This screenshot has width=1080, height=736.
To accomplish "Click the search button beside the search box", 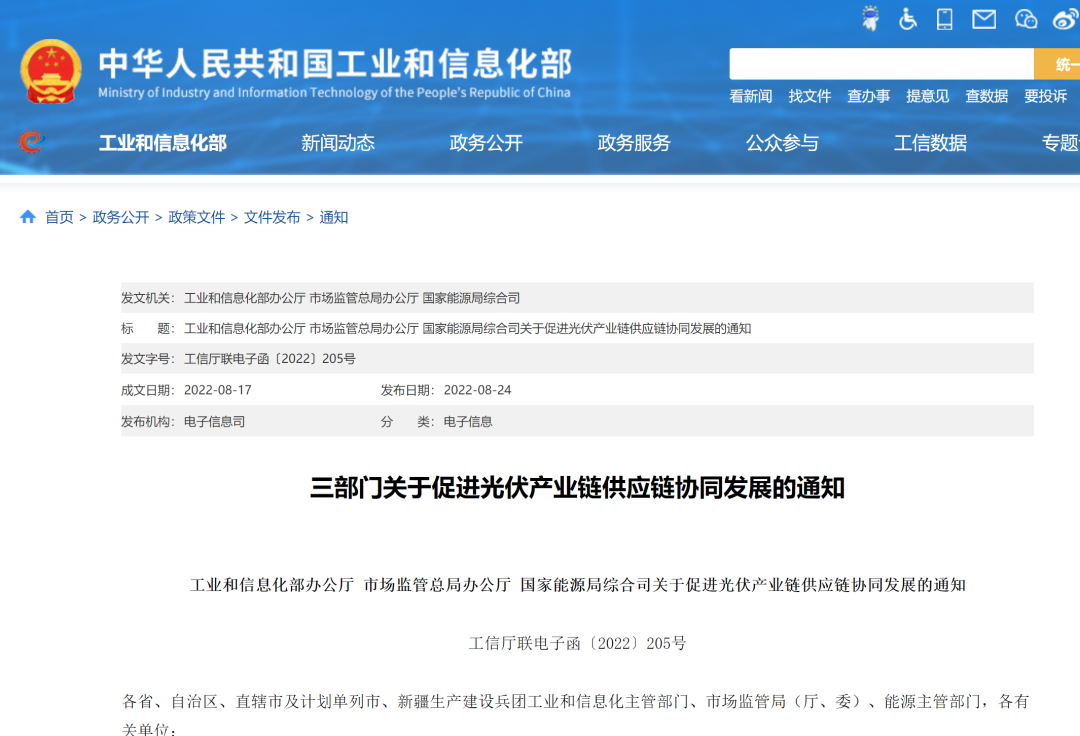I will click(1062, 63).
